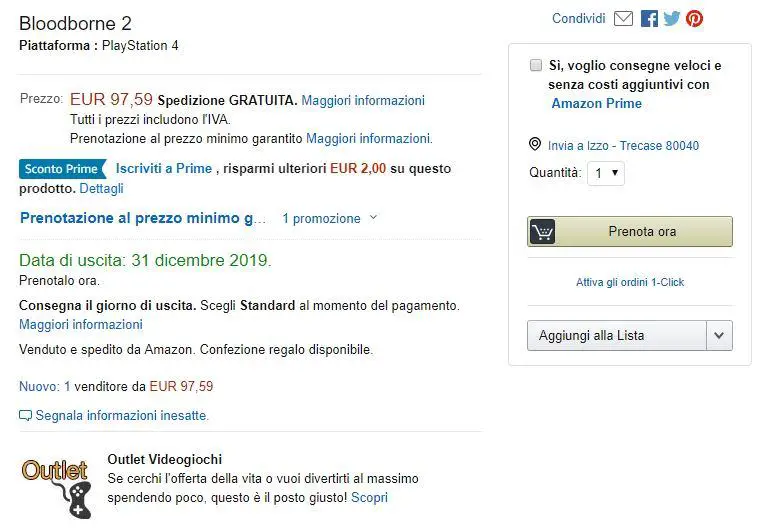Share on Facebook icon
Screen dimensions: 763x532
649,19
